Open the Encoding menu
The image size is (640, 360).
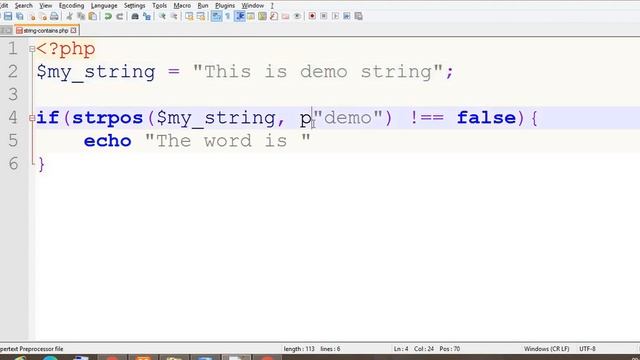tap(71, 6)
